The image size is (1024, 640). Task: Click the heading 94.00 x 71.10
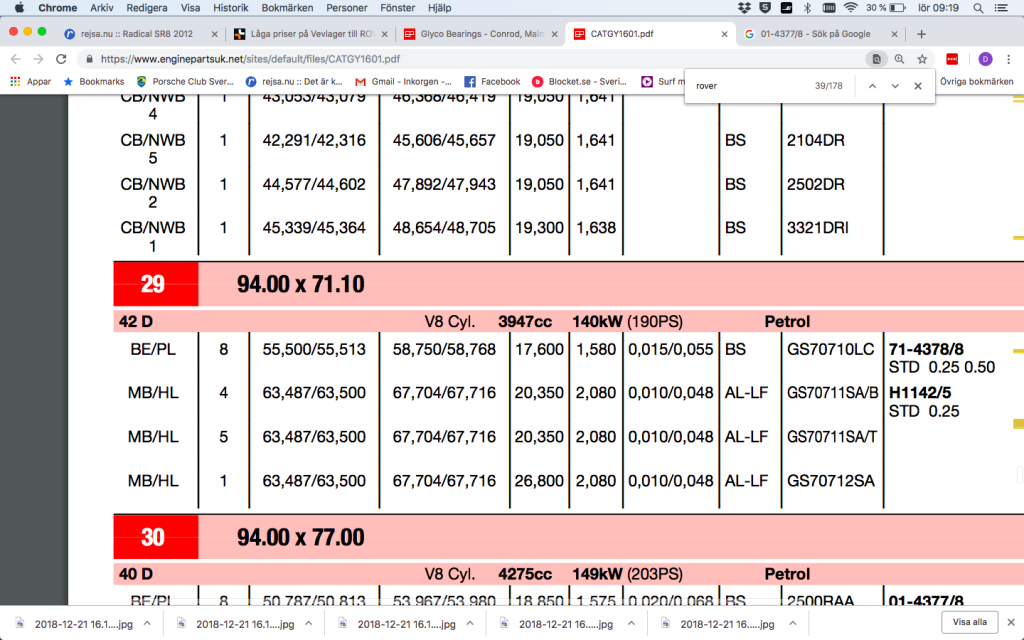point(300,284)
